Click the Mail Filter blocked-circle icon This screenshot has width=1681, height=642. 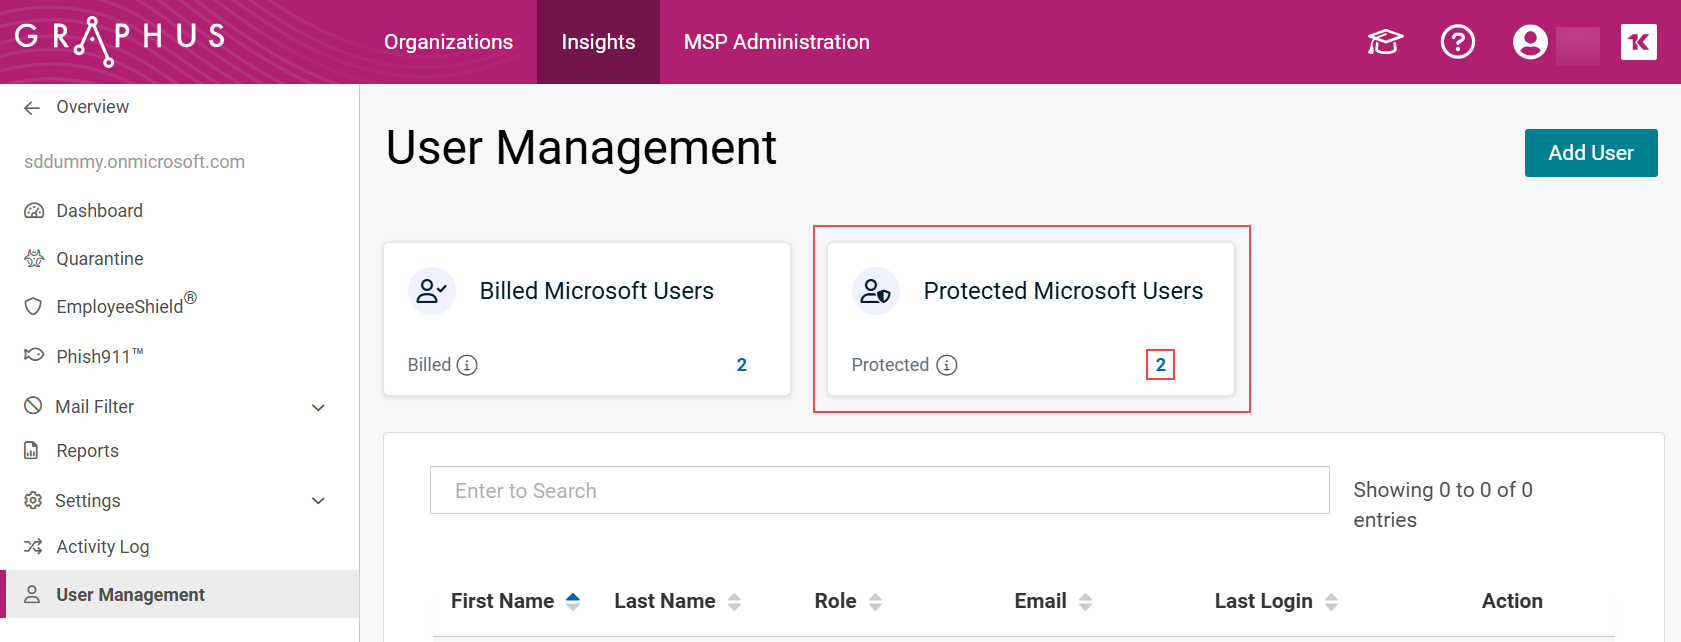[x=33, y=406]
